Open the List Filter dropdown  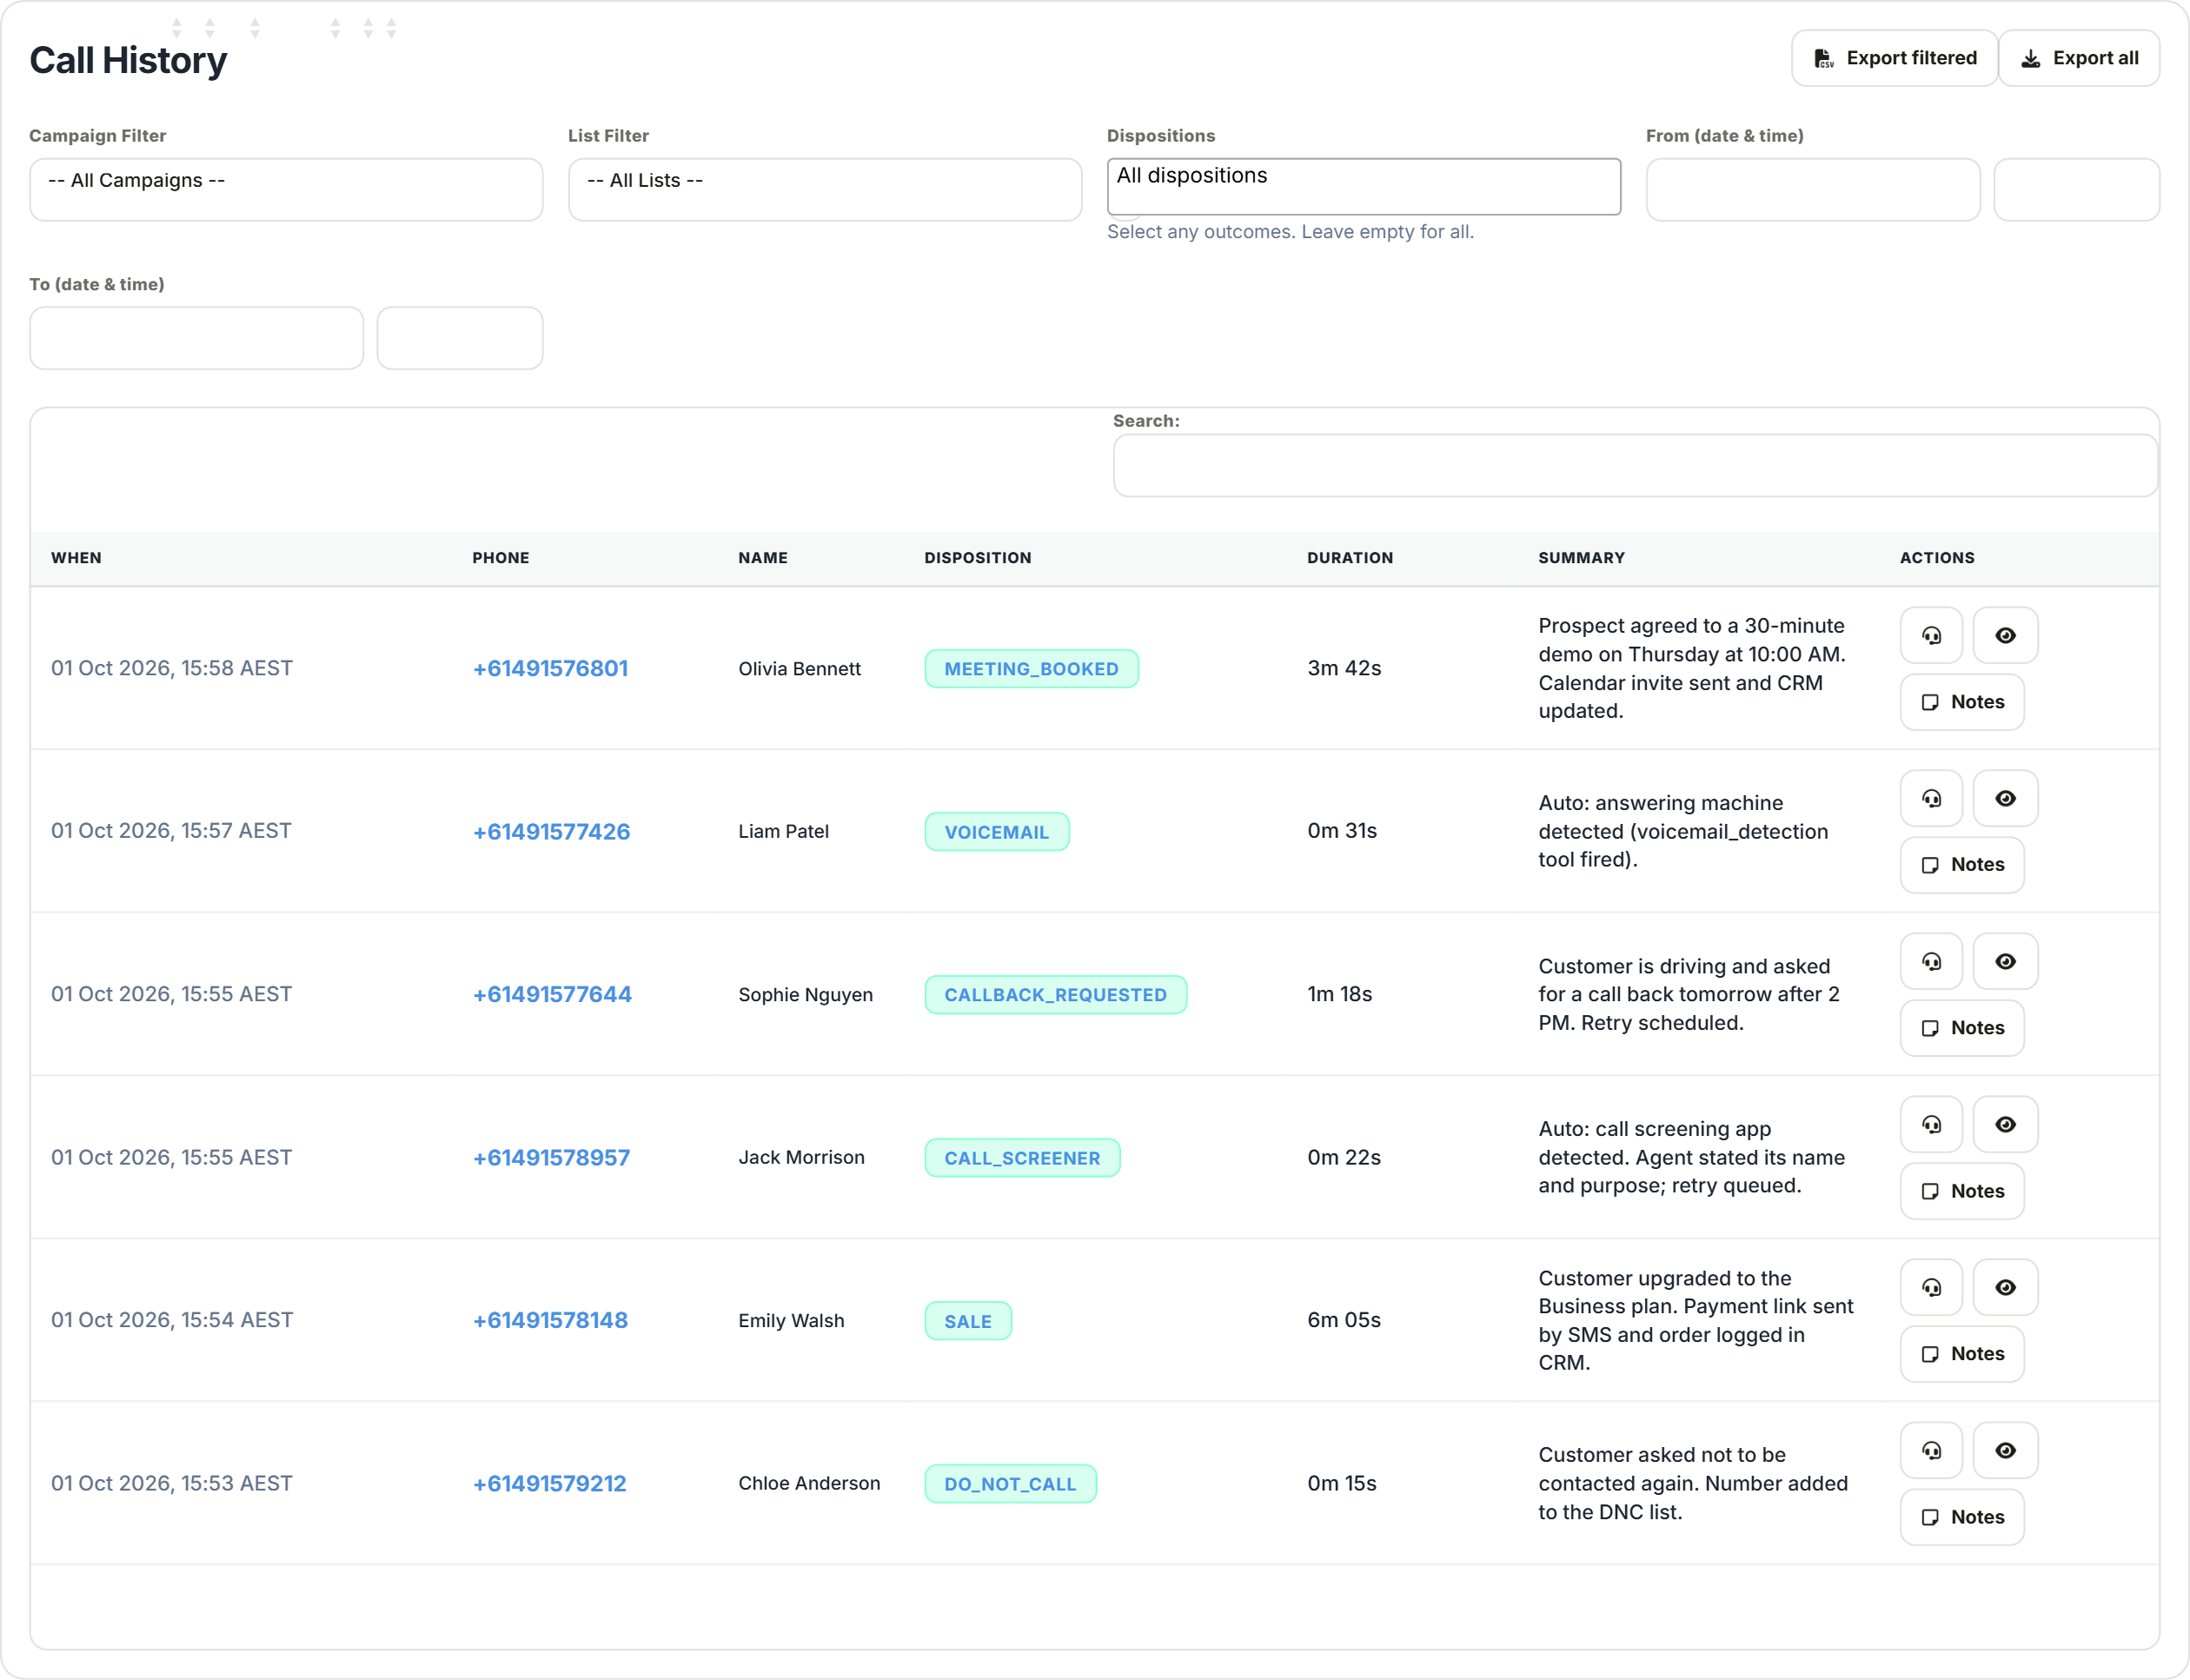pos(825,189)
